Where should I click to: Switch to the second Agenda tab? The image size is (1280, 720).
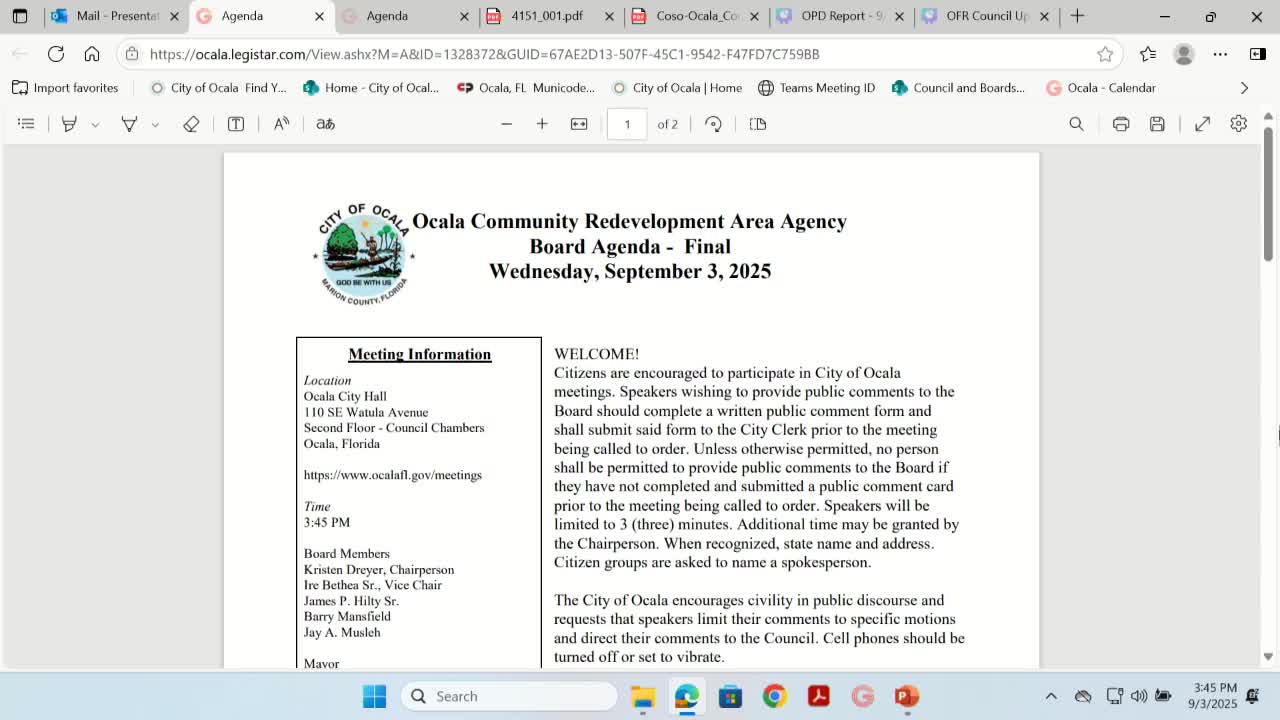pyautogui.click(x=405, y=16)
